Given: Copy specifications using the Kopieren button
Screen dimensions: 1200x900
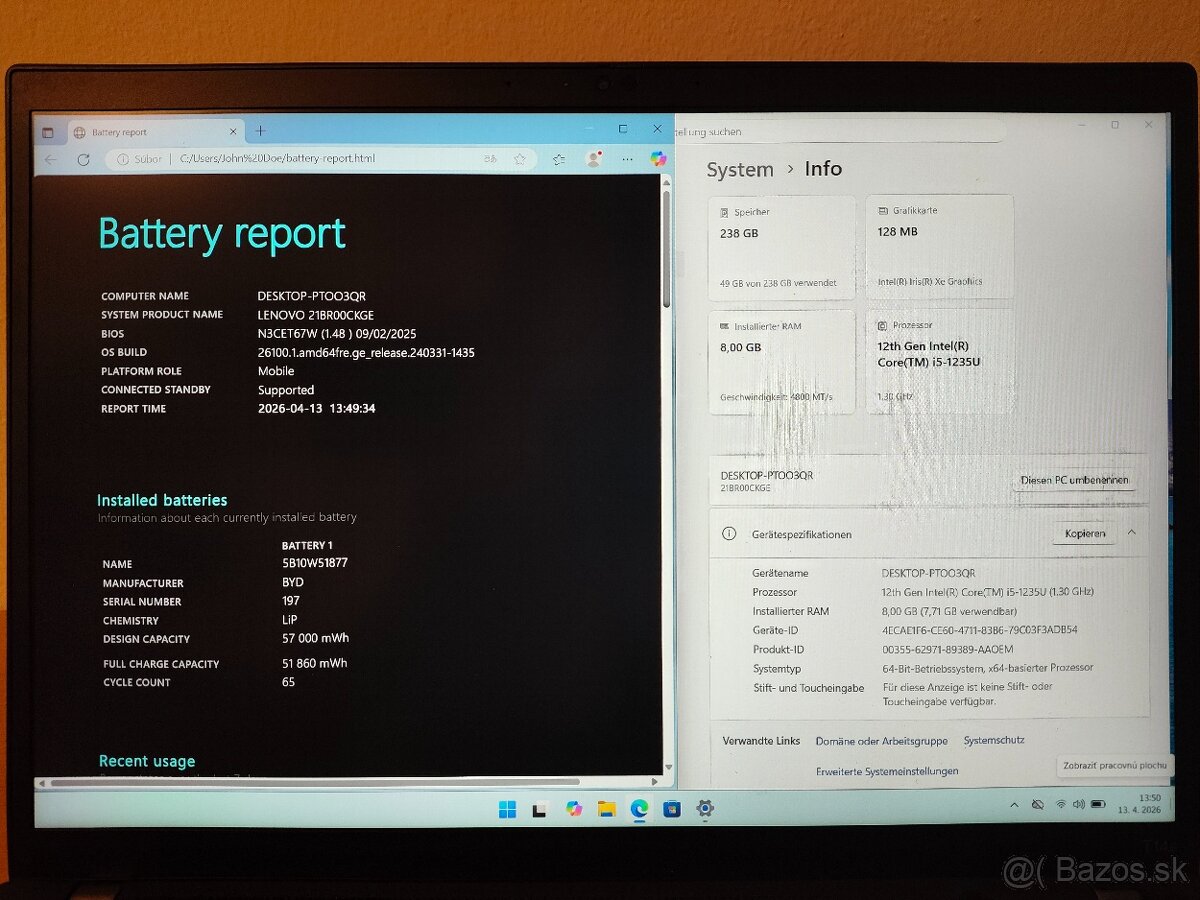Looking at the screenshot, I should [1084, 534].
